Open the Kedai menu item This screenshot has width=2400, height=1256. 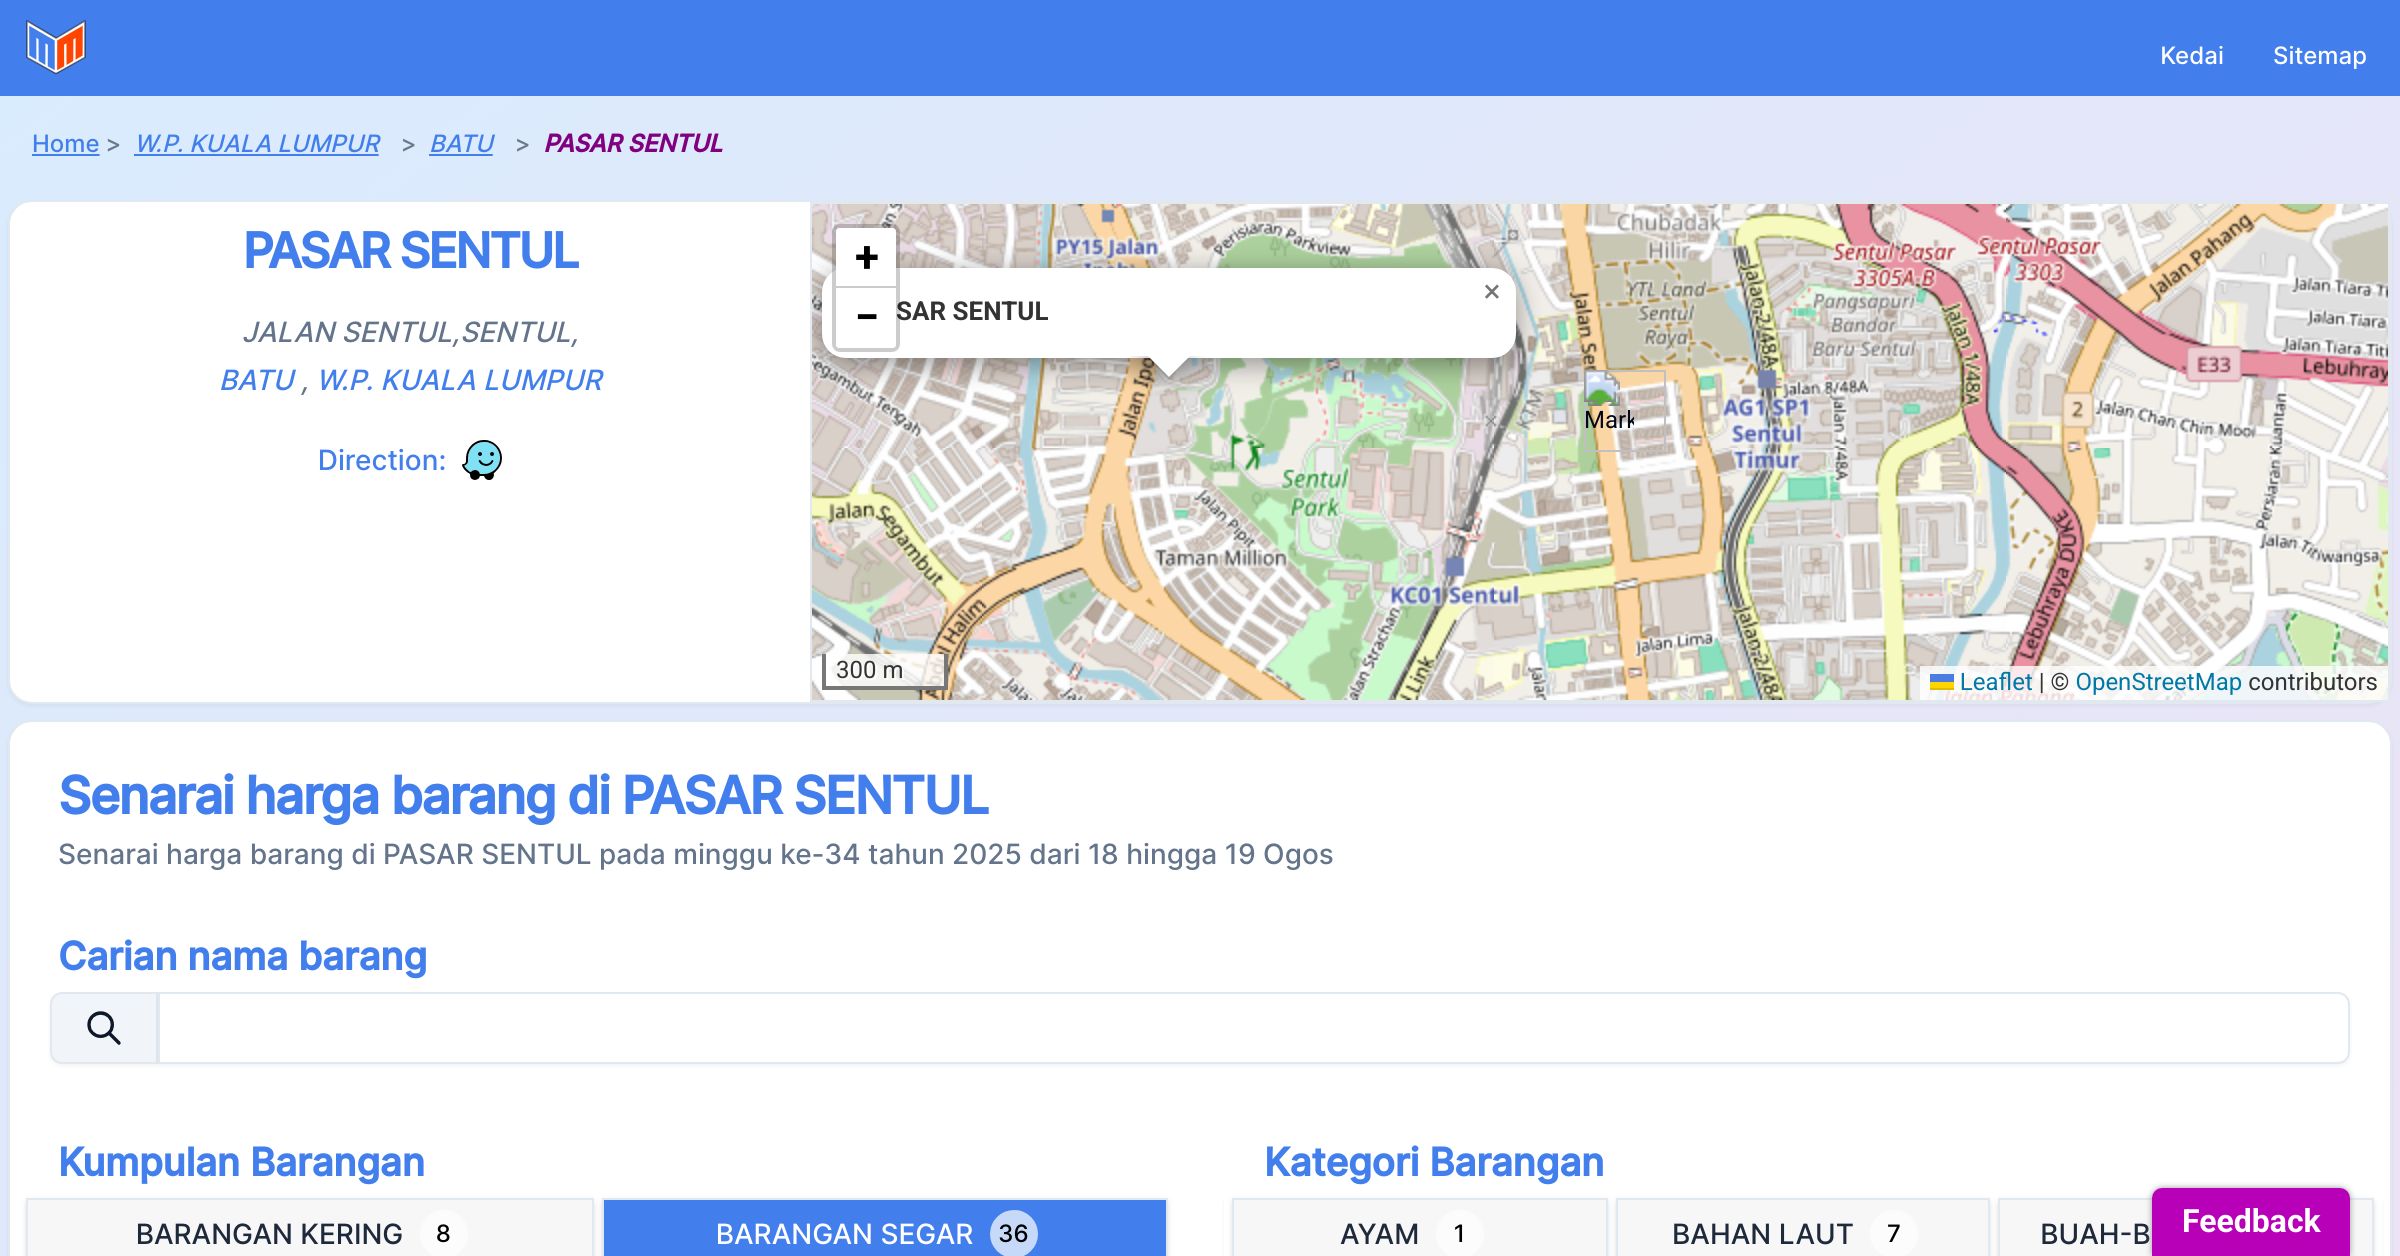[2191, 55]
